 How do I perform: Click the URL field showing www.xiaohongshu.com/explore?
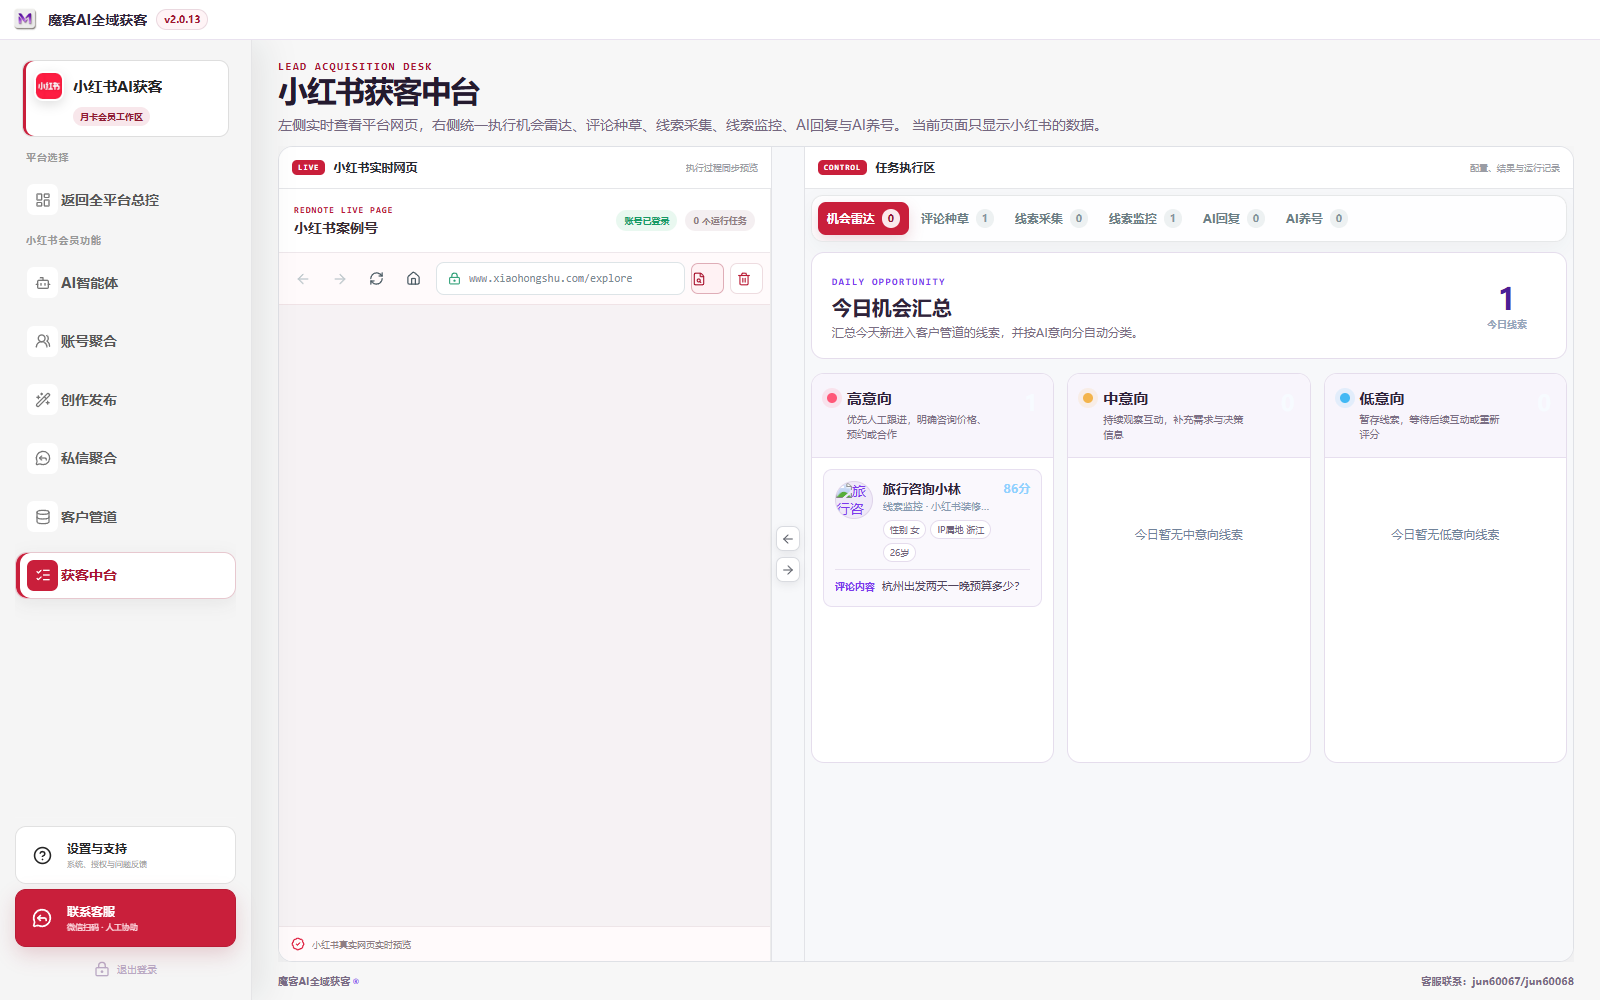click(560, 279)
